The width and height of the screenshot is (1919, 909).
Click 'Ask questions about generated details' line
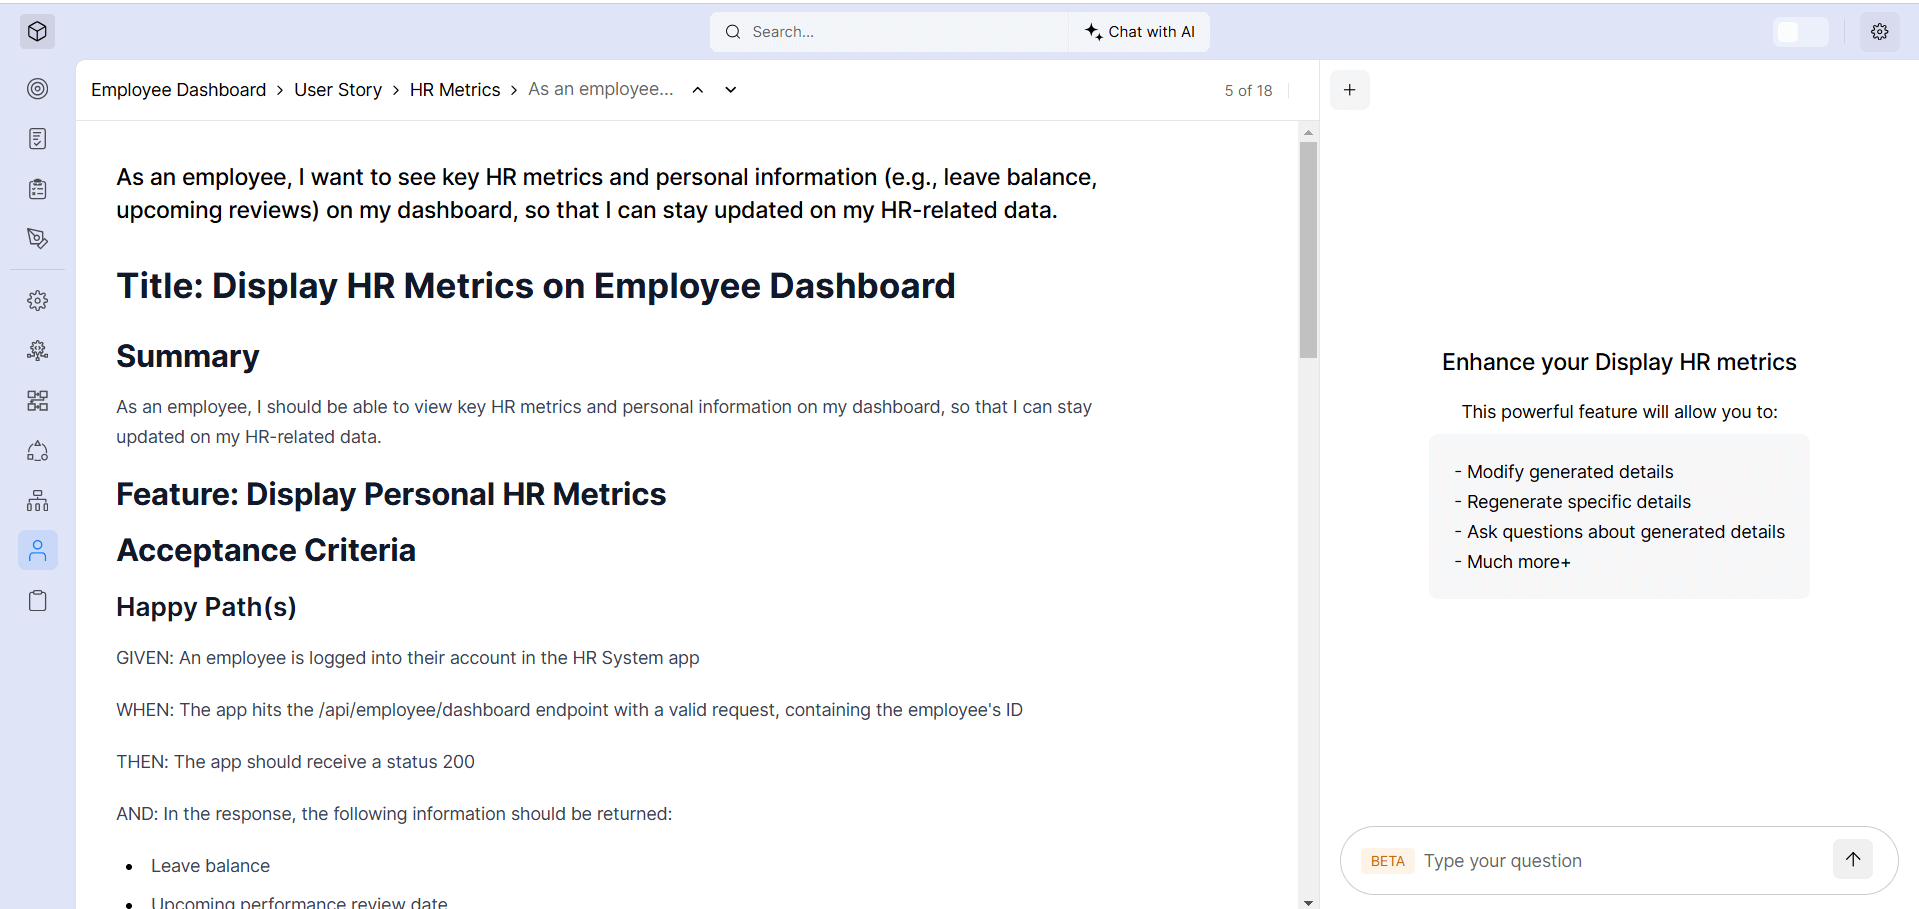click(1620, 532)
